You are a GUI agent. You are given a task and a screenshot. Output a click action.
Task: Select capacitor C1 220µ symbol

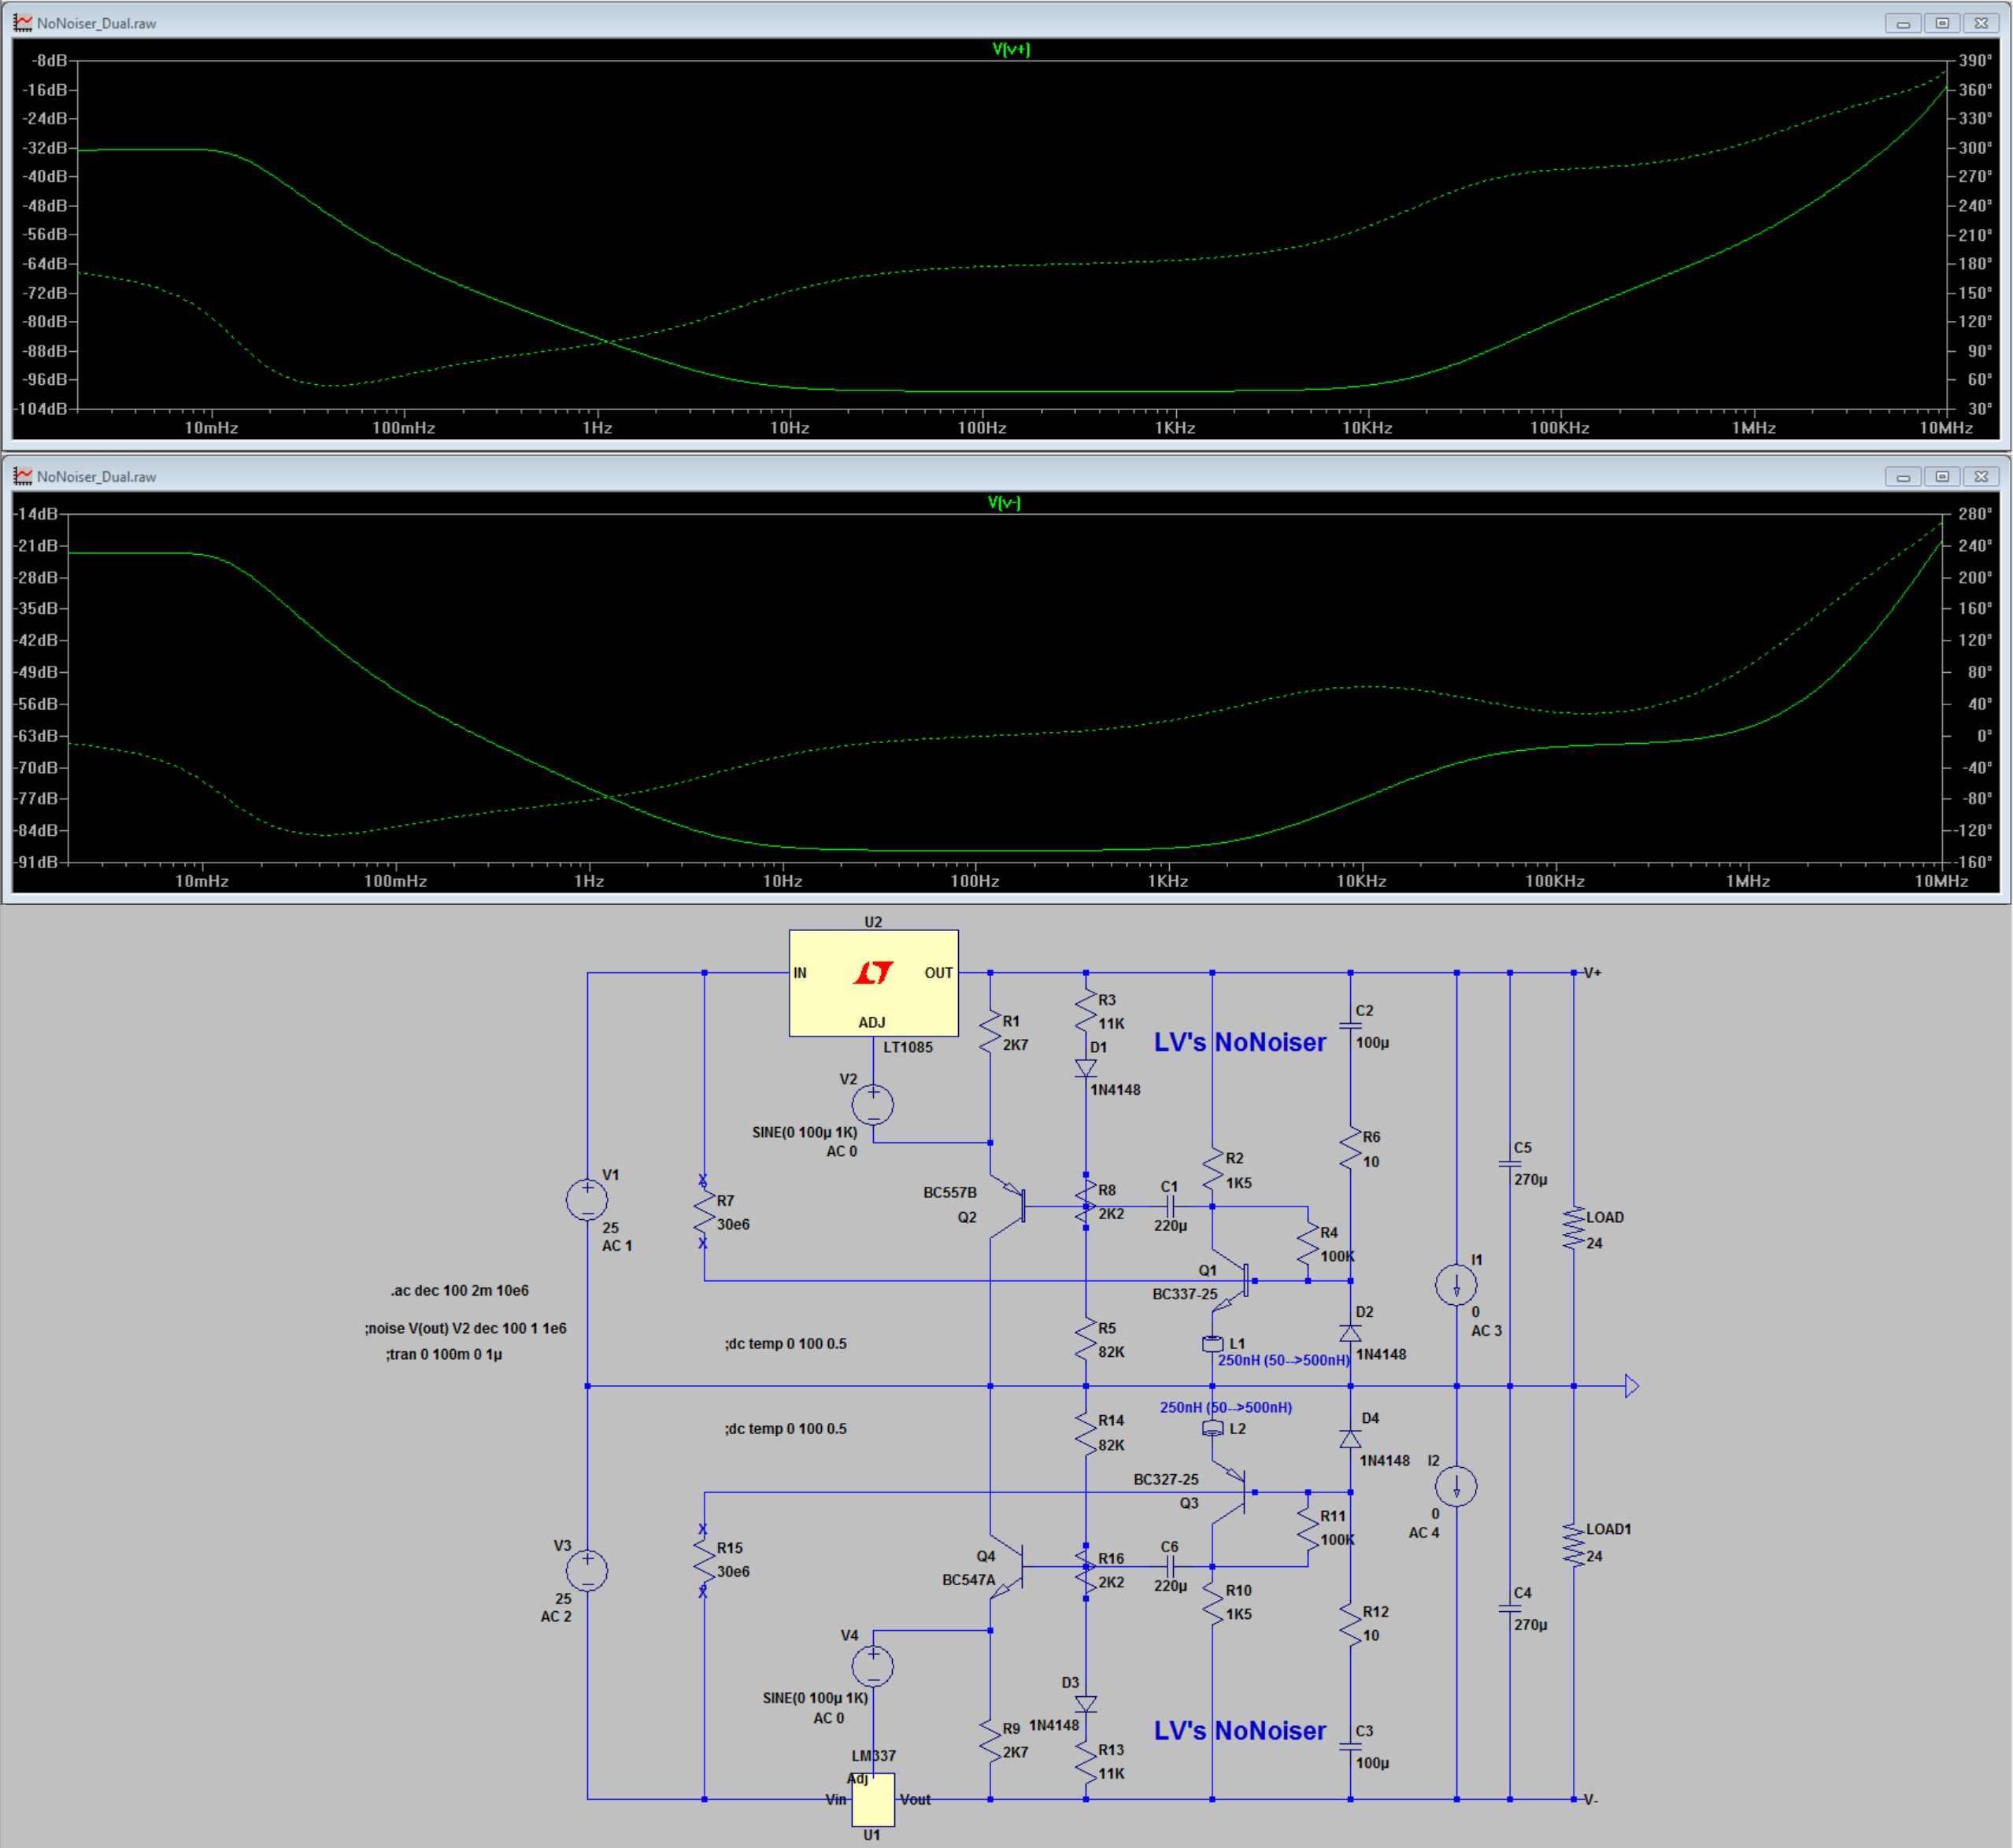pyautogui.click(x=1170, y=1206)
